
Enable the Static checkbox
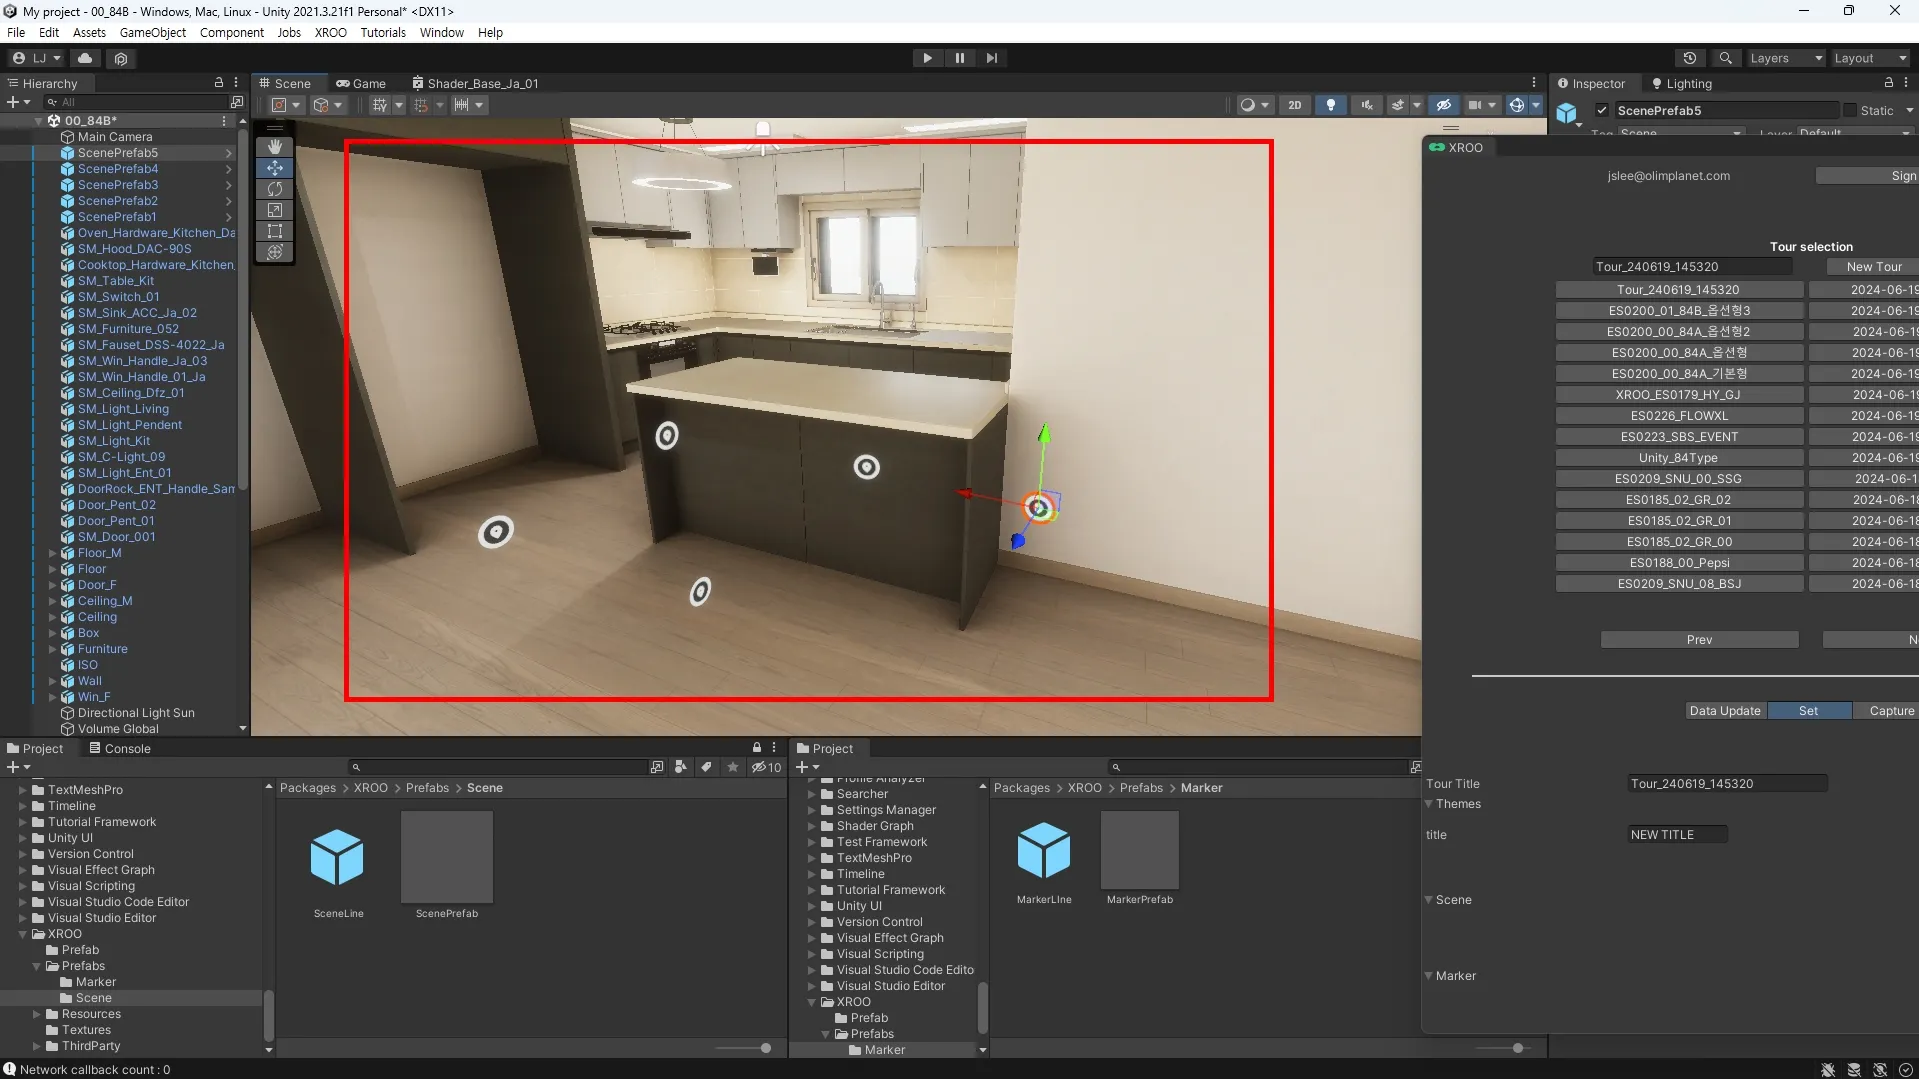(1850, 111)
